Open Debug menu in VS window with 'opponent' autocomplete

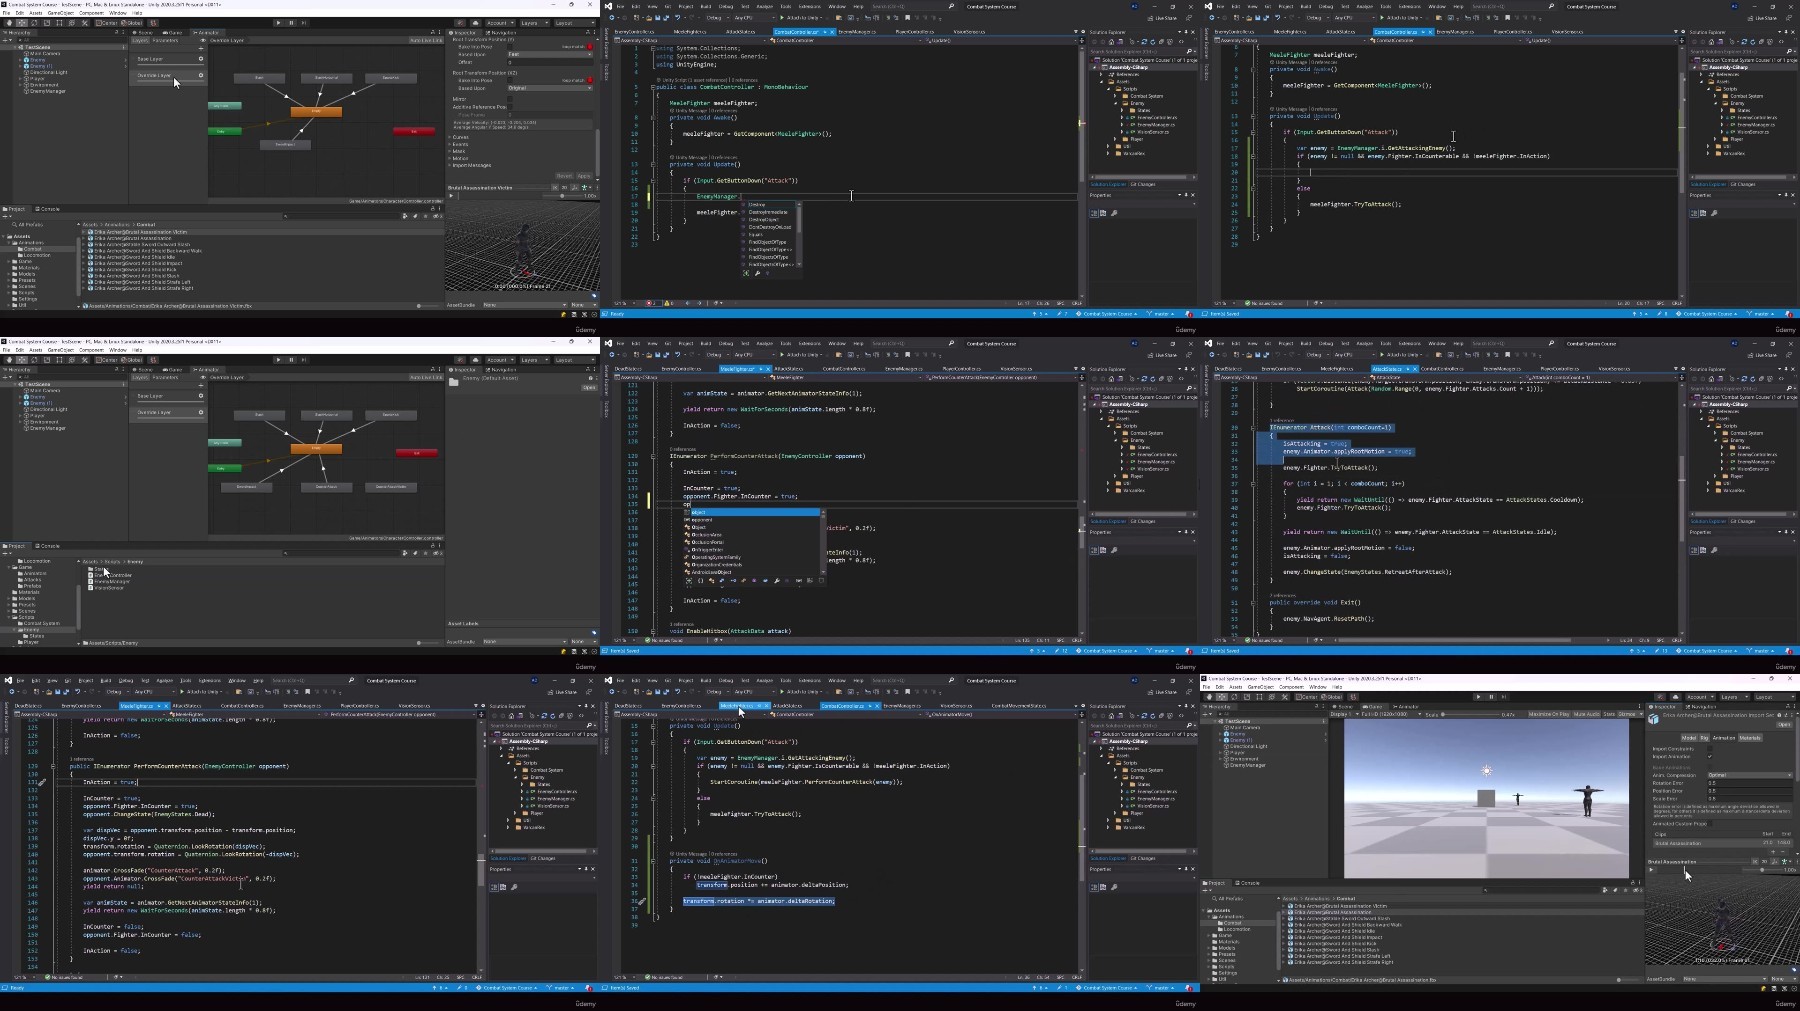point(726,343)
